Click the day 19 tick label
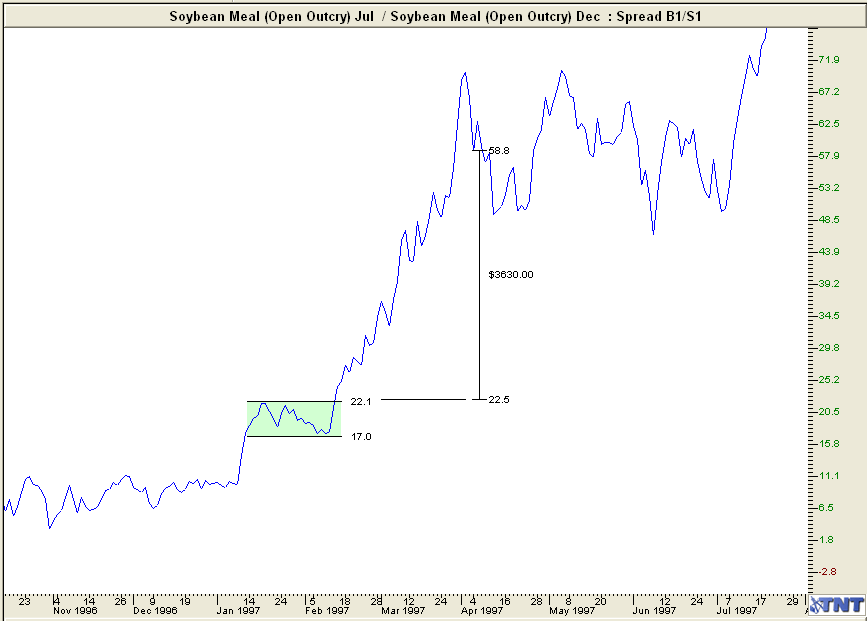Screen dimensions: 867x621 [185, 601]
